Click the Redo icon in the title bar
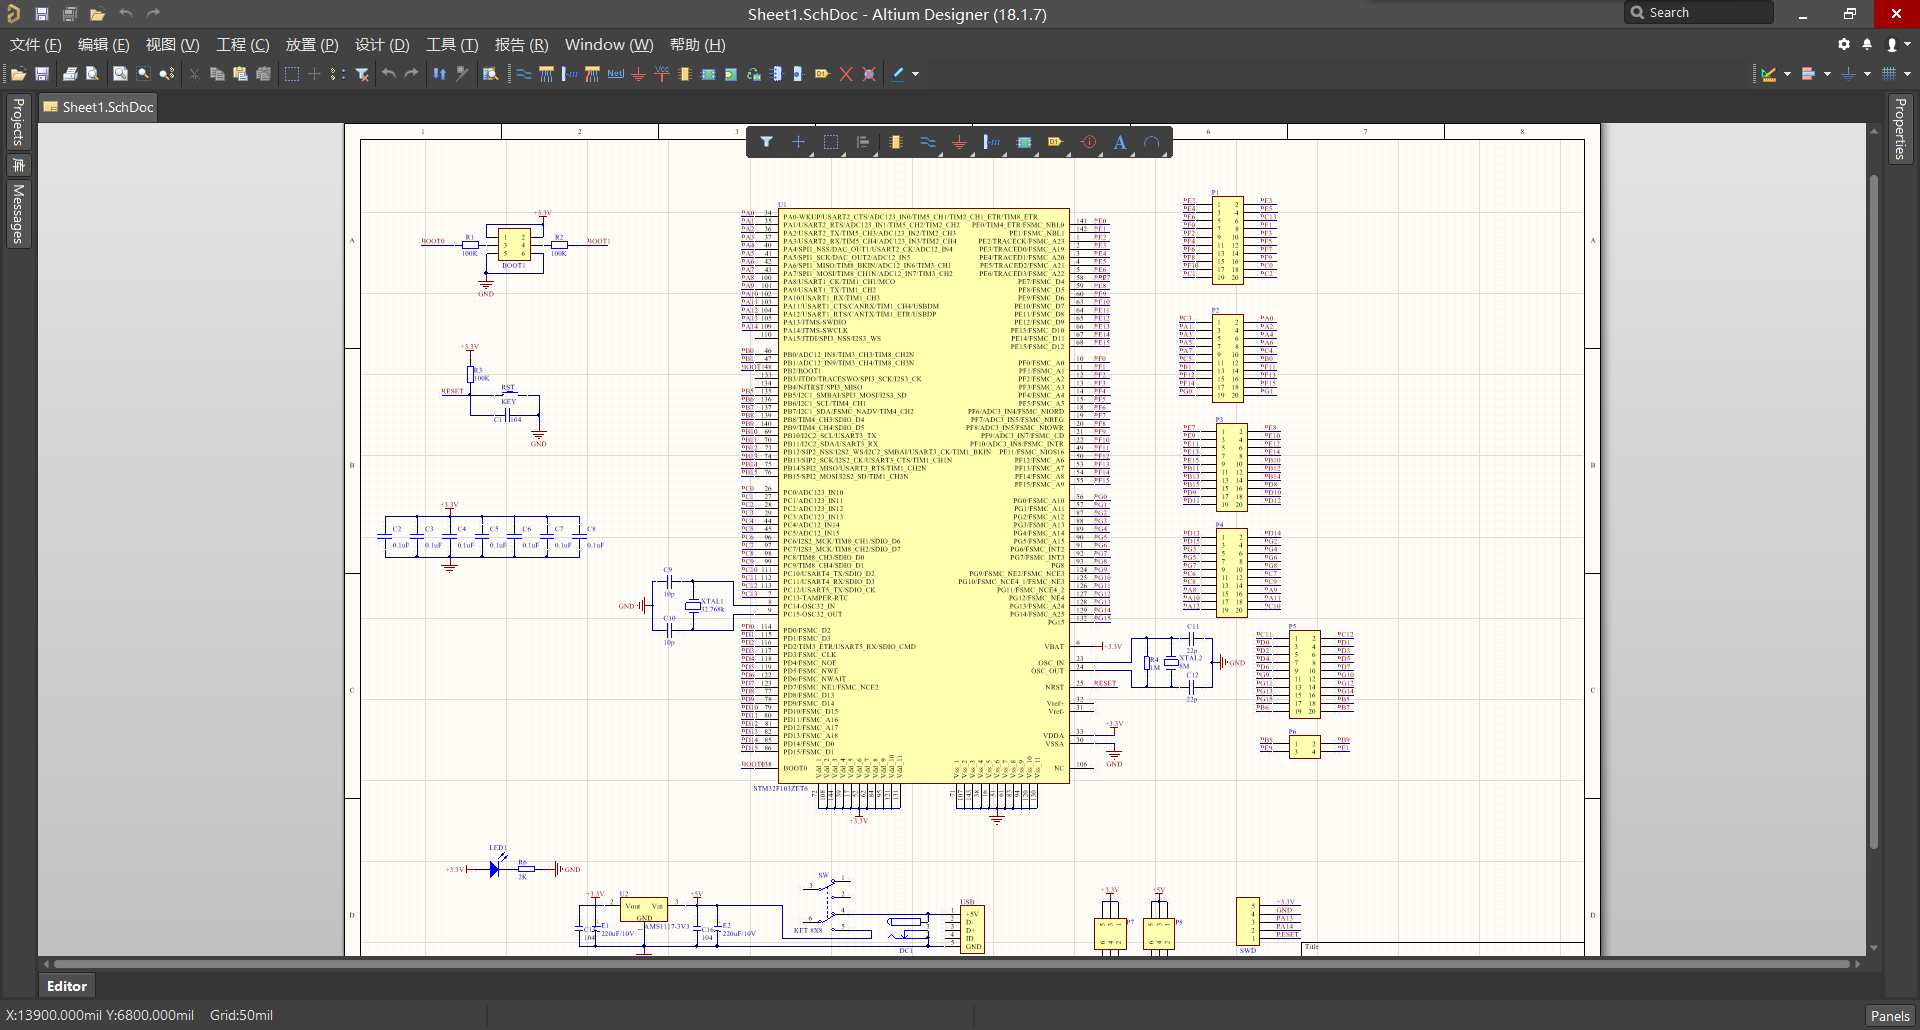 (153, 14)
